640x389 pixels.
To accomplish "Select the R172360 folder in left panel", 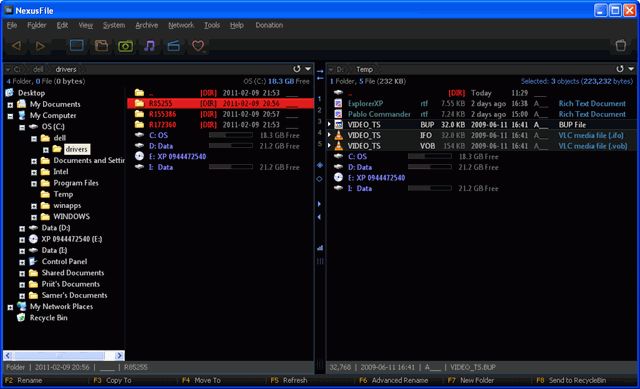I will click(220, 124).
